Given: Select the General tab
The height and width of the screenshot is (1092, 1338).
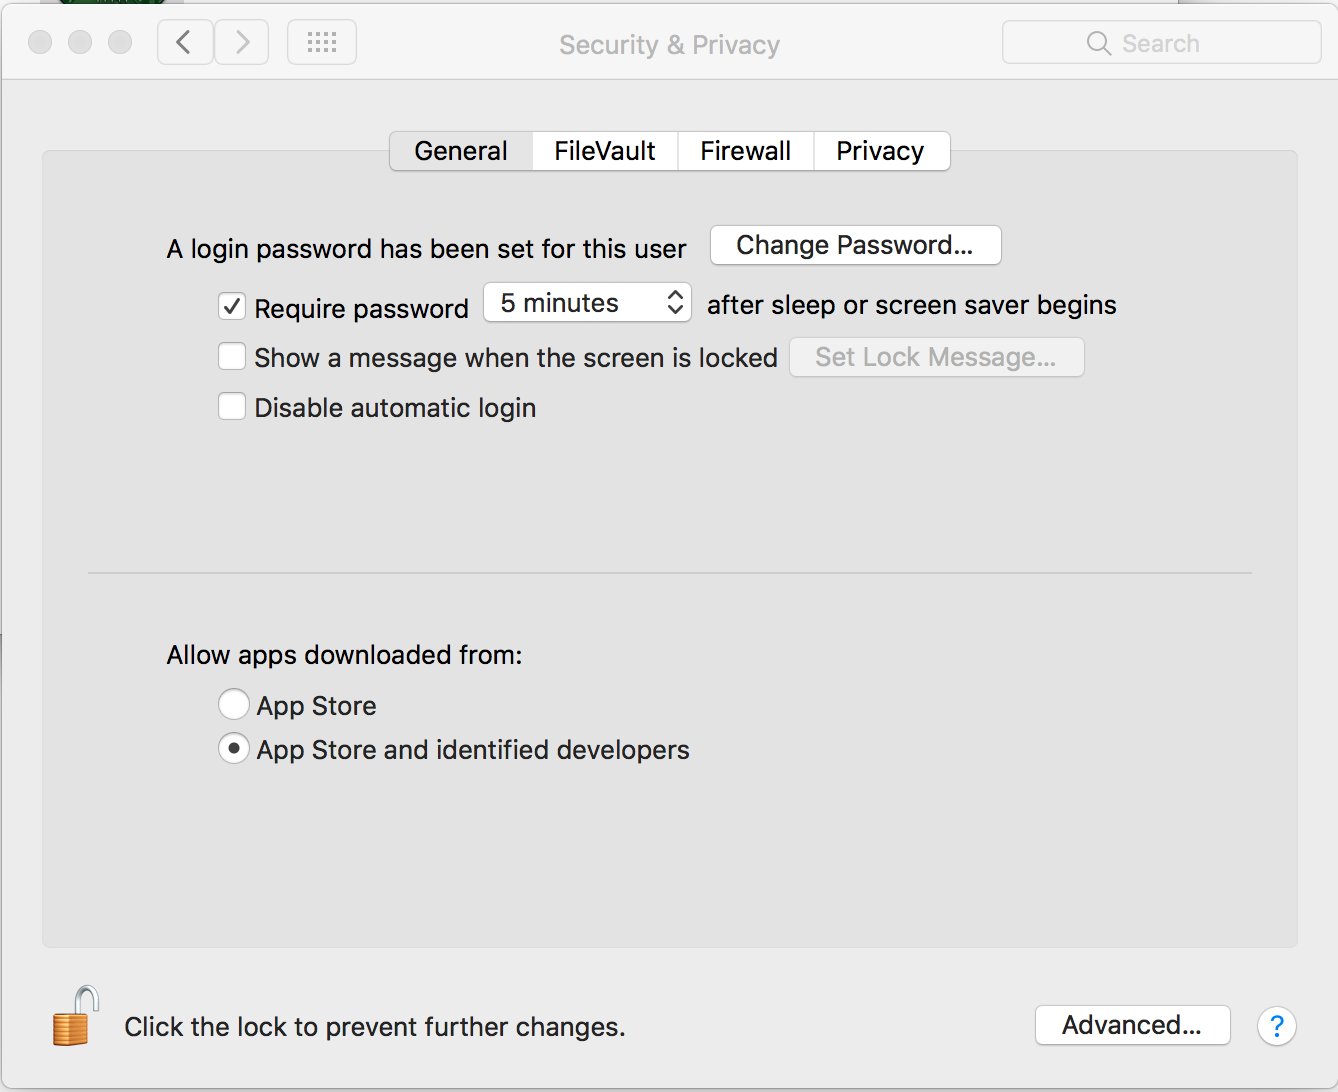Looking at the screenshot, I should tap(461, 151).
